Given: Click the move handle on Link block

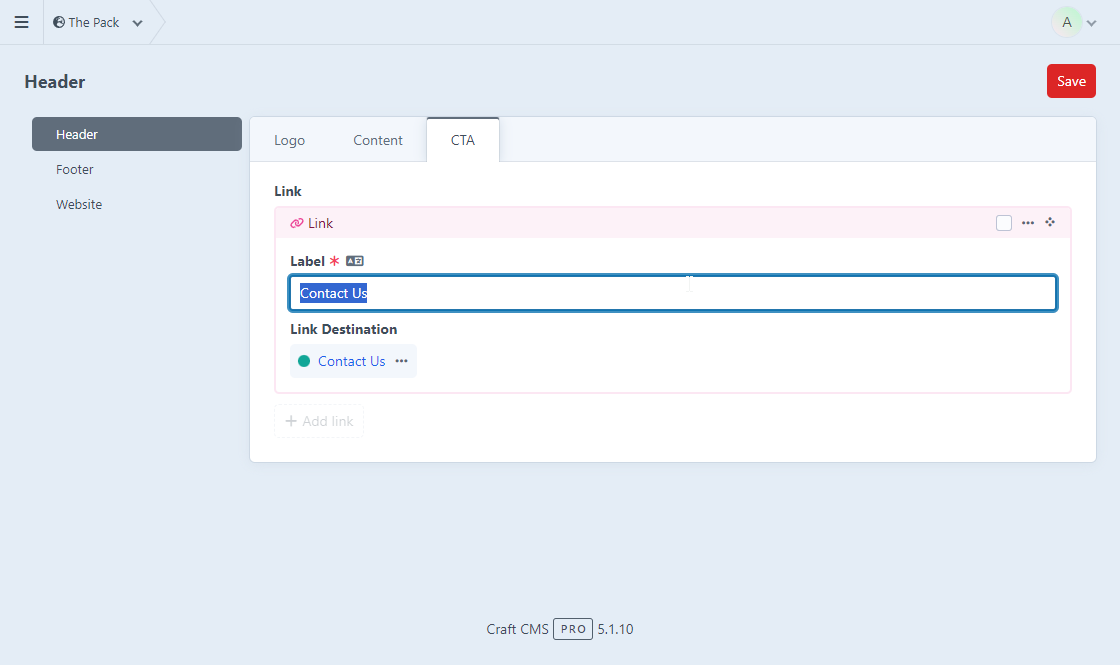Looking at the screenshot, I should [x=1050, y=222].
